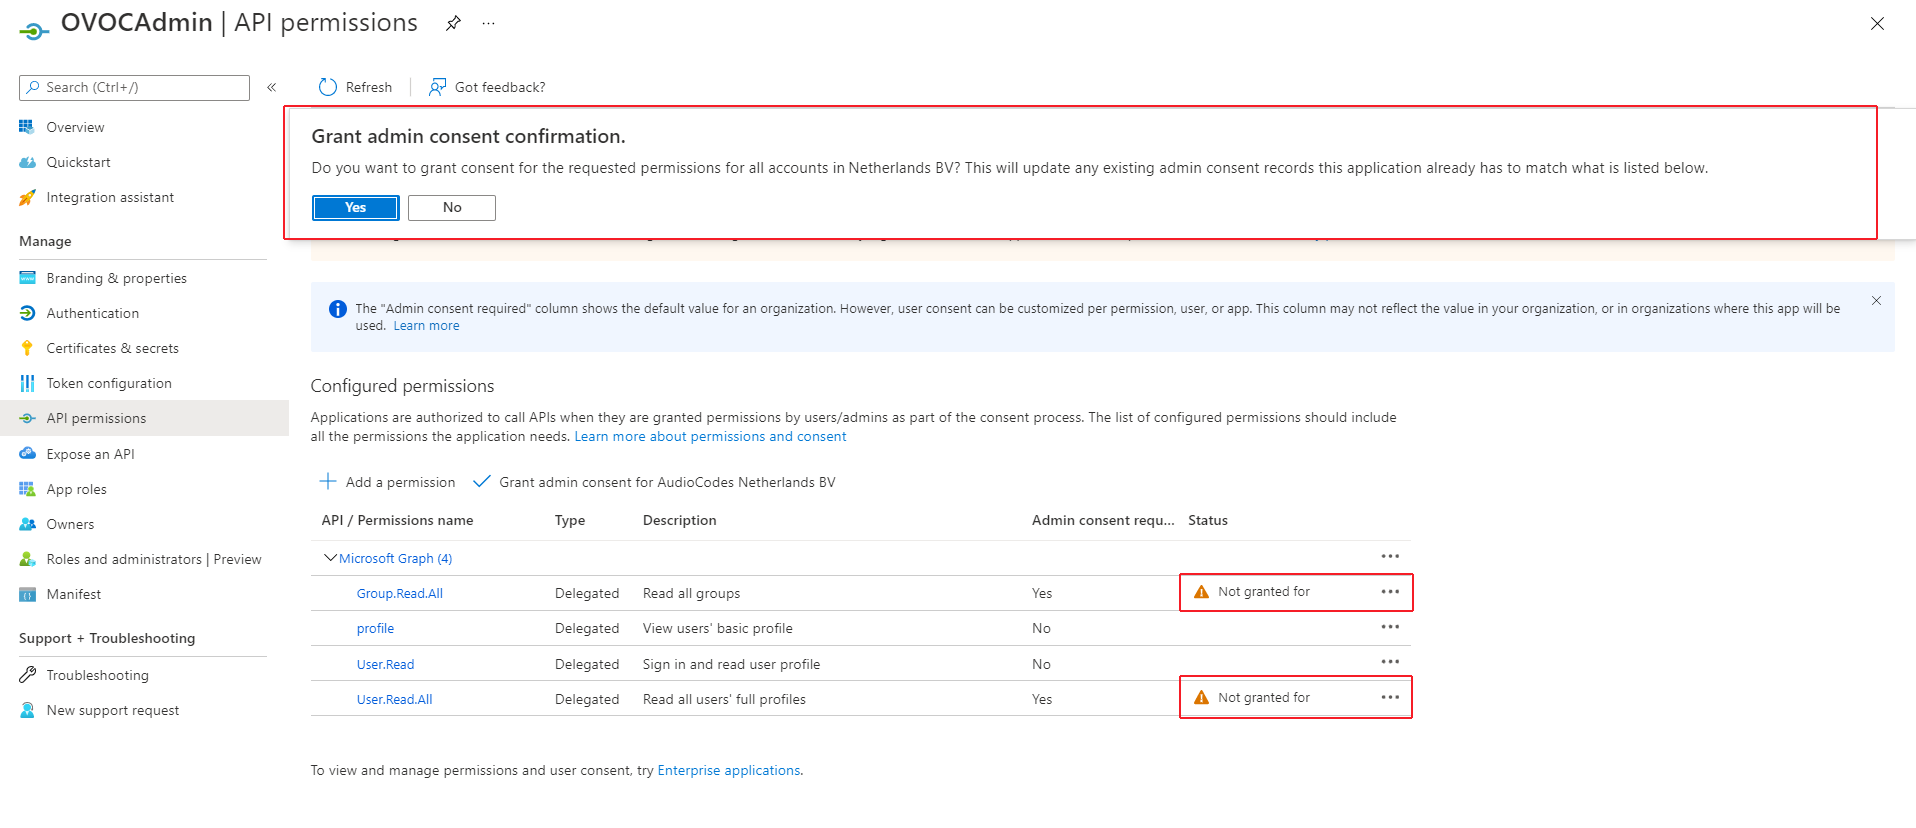Click the User.Read permission link
Screen dimensions: 1916x828
tap(385, 664)
